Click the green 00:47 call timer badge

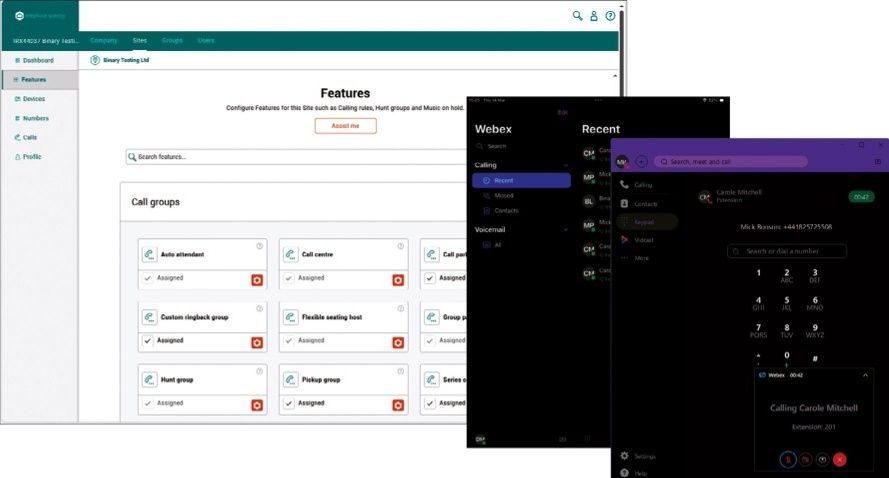tap(861, 197)
